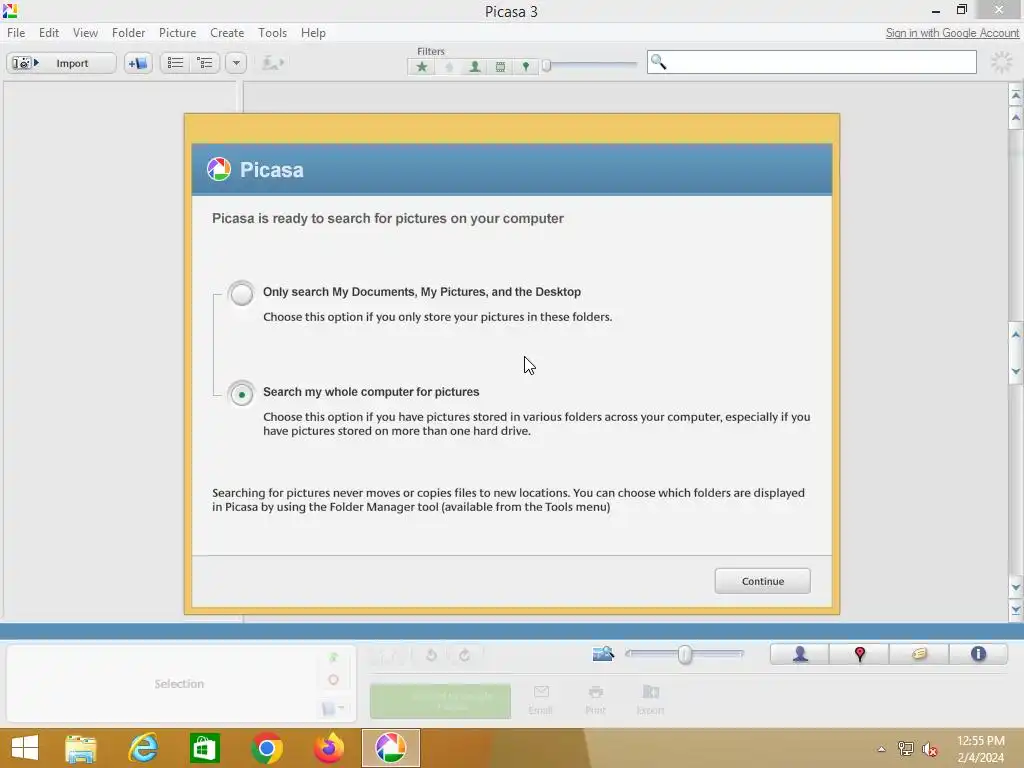
Task: Click the Export icon
Action: 650,699
